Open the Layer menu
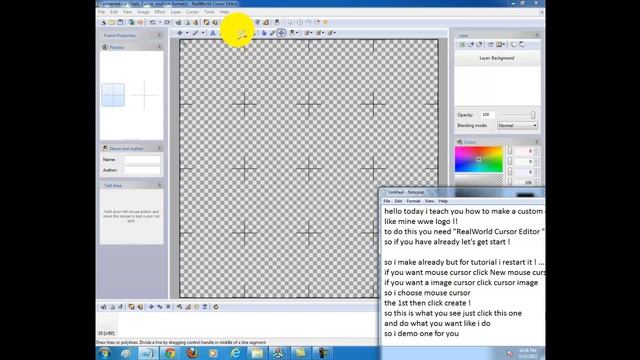Viewport: 640px width, 360px height. coord(176,12)
